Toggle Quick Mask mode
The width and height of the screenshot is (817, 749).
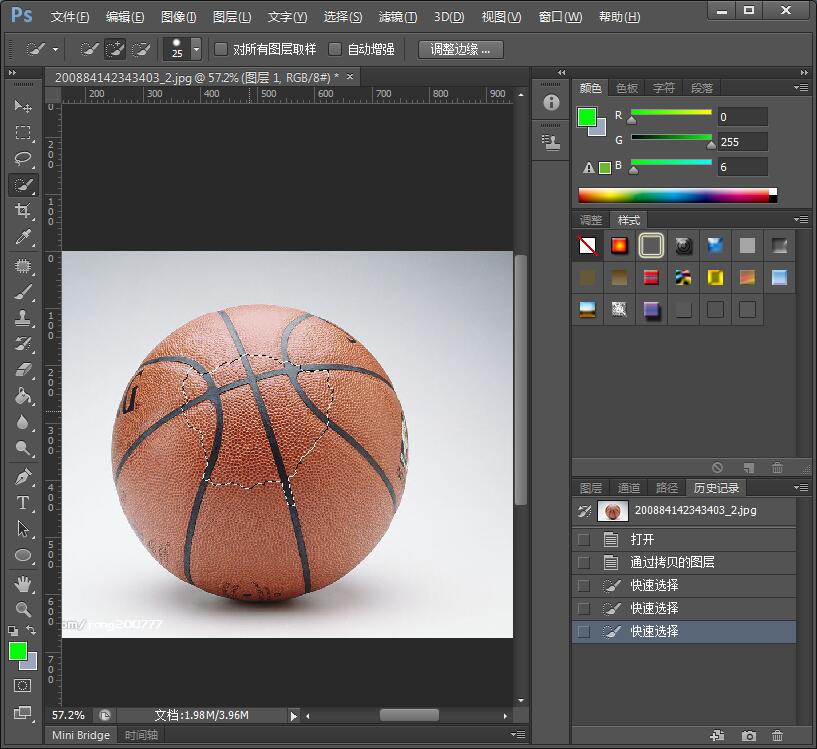[22, 685]
